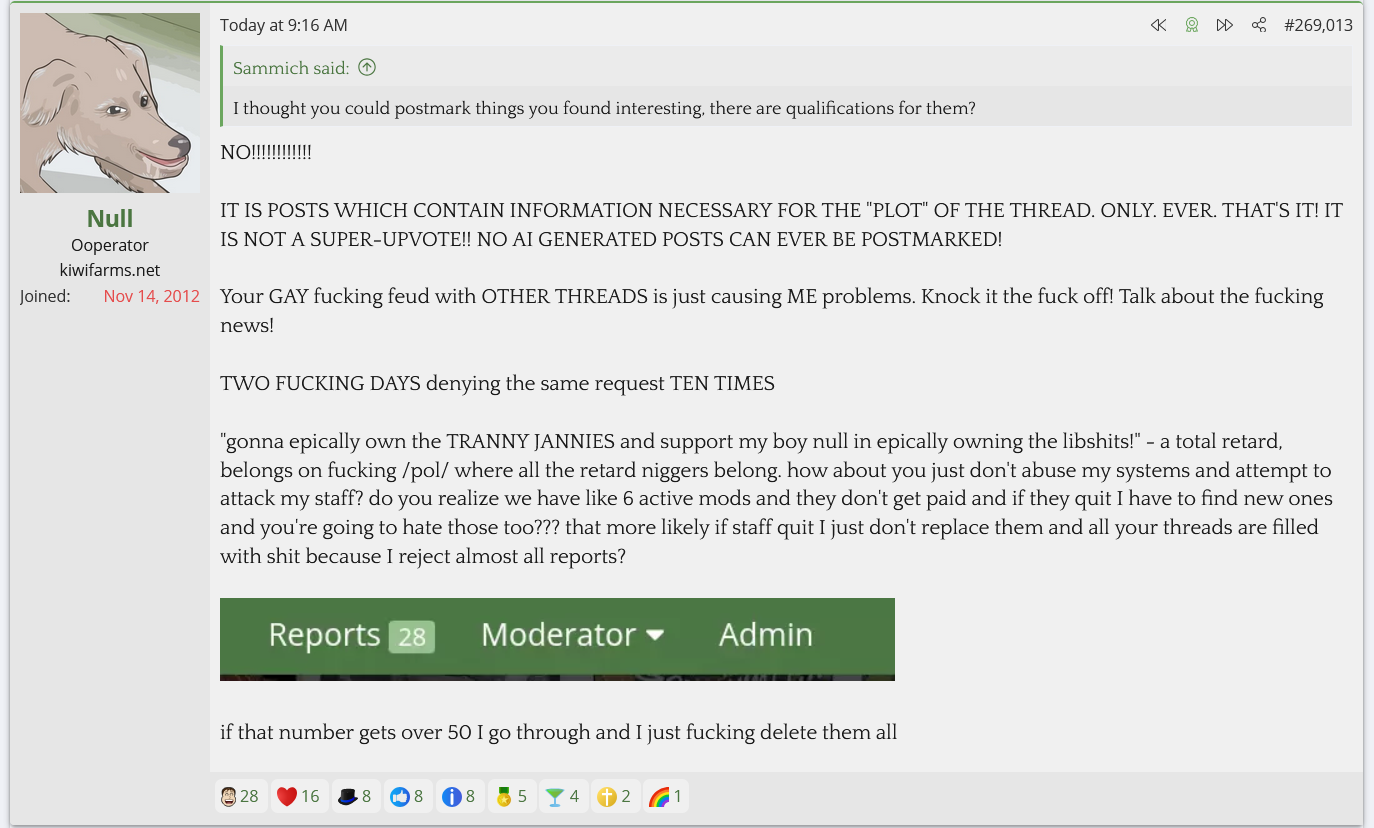This screenshot has height=828, width=1374.
Task: Jump to next post arrows icon
Action: tap(1224, 25)
